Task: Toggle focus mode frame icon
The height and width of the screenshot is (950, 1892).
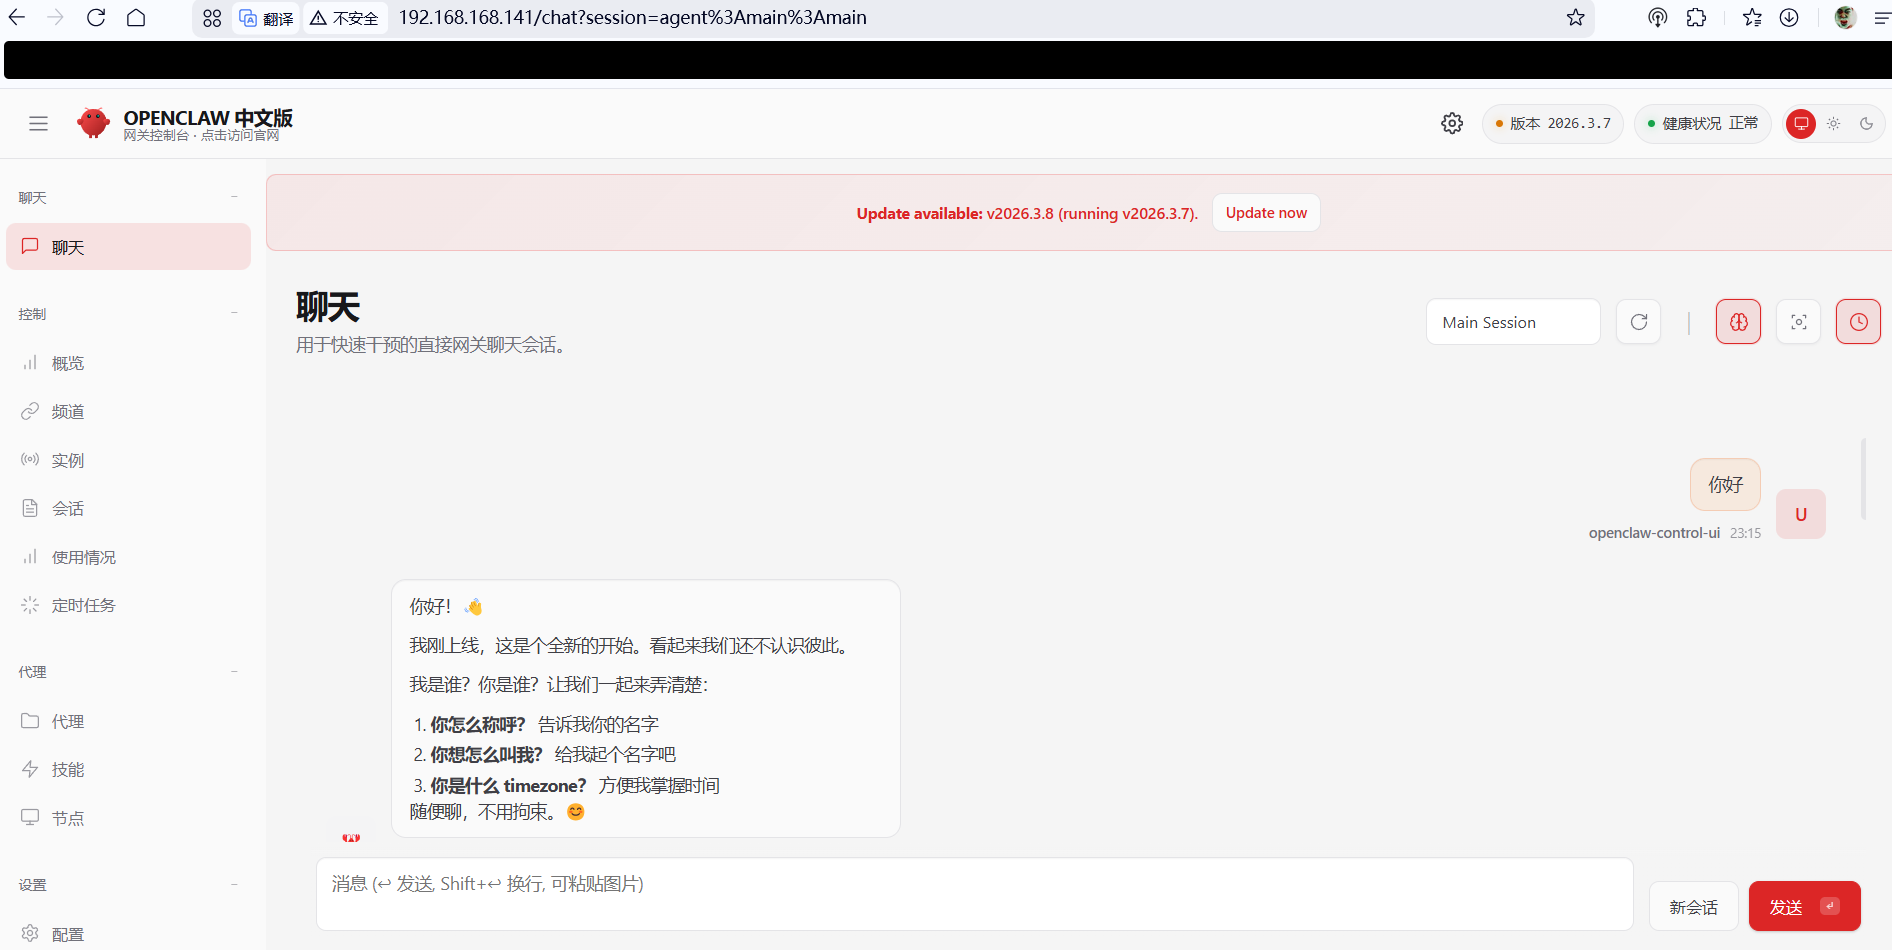Action: click(x=1799, y=322)
